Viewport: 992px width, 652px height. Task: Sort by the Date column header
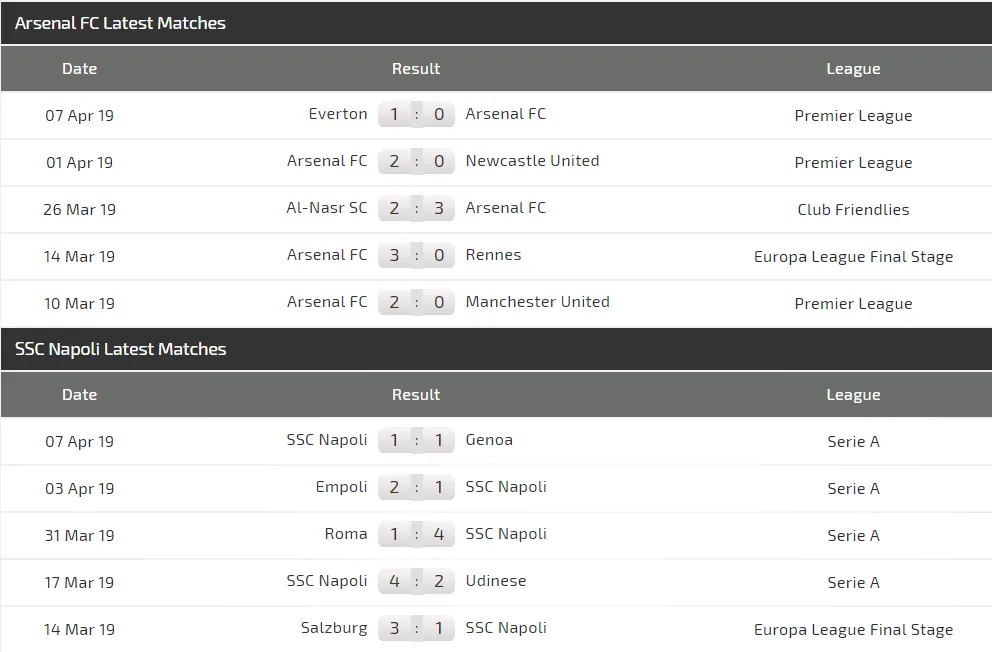click(80, 69)
